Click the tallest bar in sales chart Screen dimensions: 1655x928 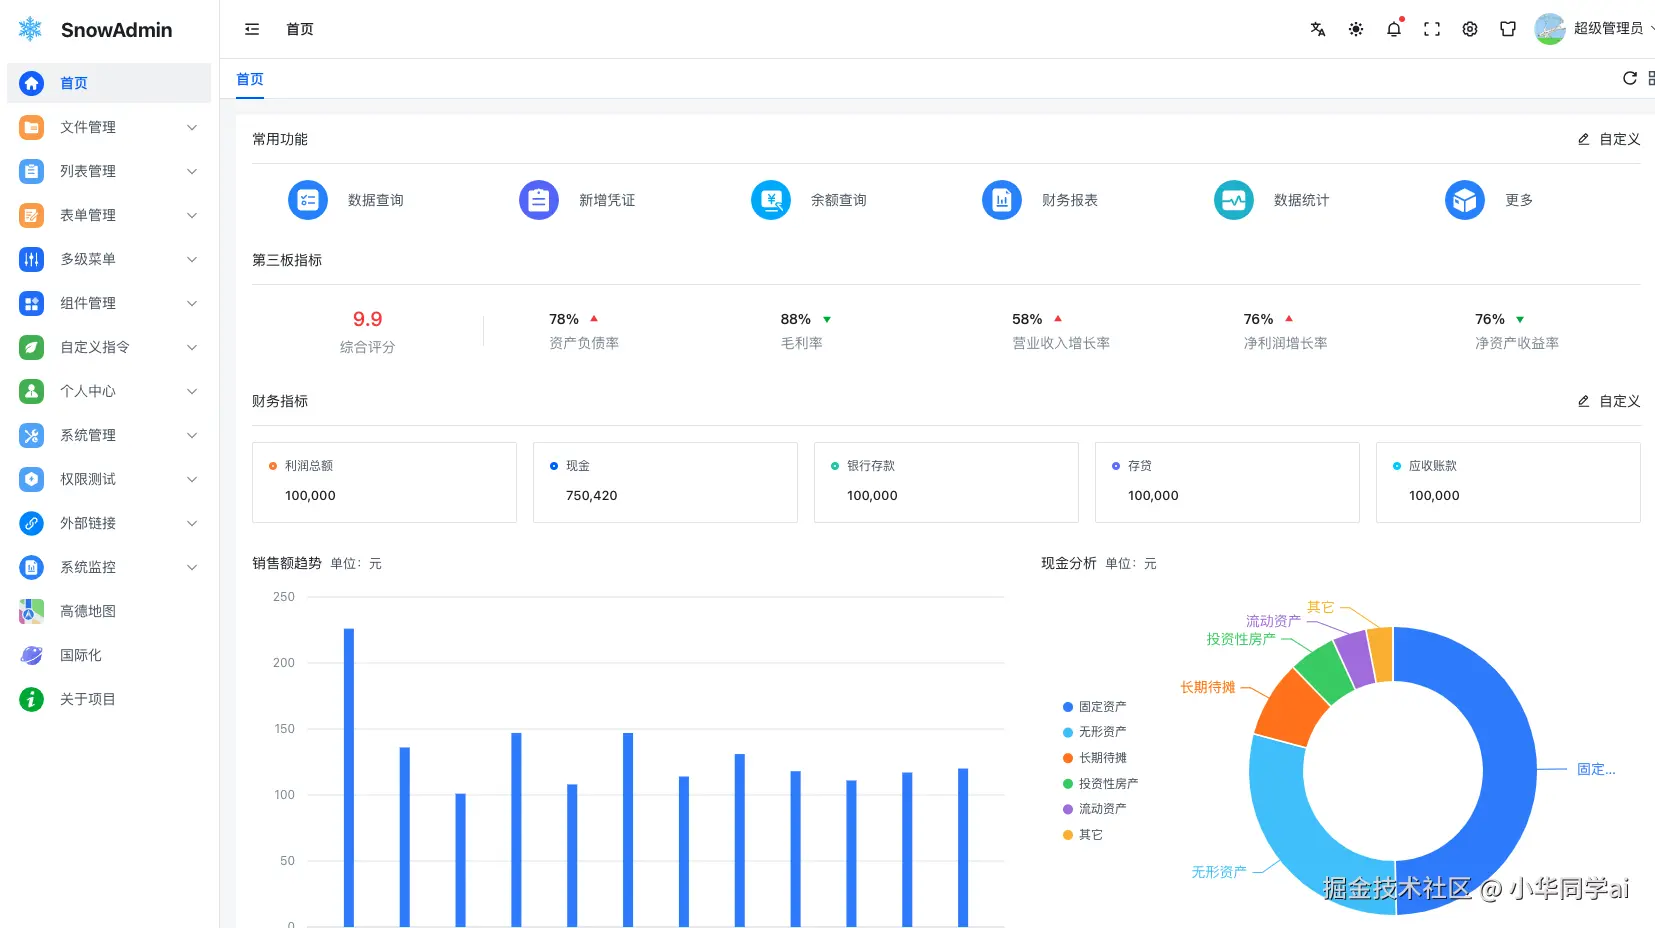[x=349, y=777]
